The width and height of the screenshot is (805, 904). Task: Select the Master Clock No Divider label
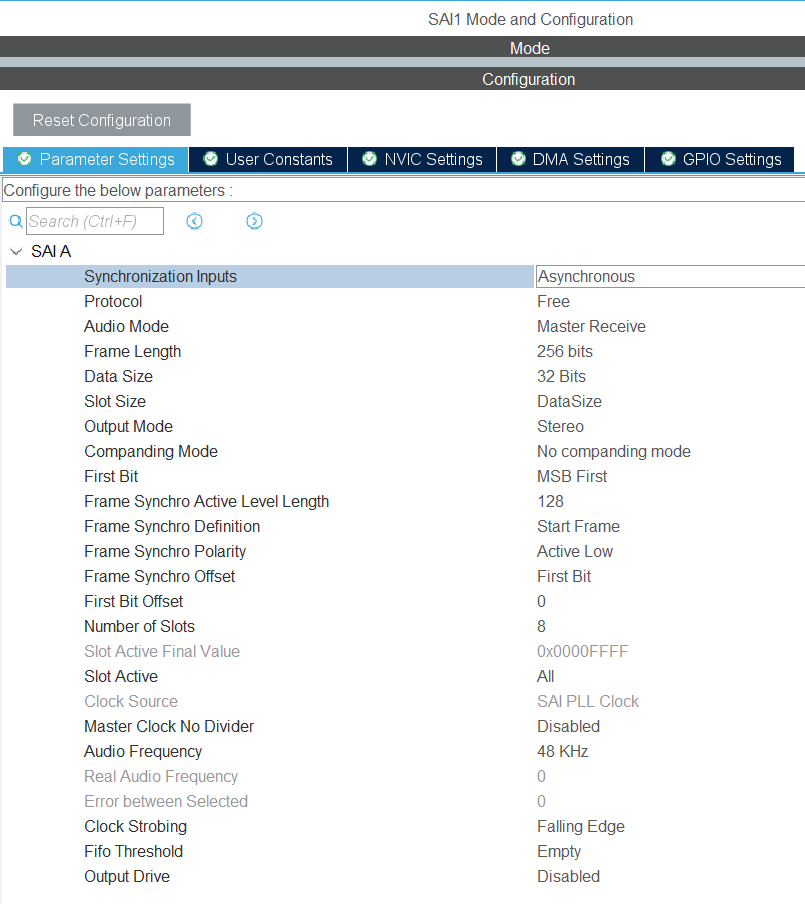click(169, 726)
